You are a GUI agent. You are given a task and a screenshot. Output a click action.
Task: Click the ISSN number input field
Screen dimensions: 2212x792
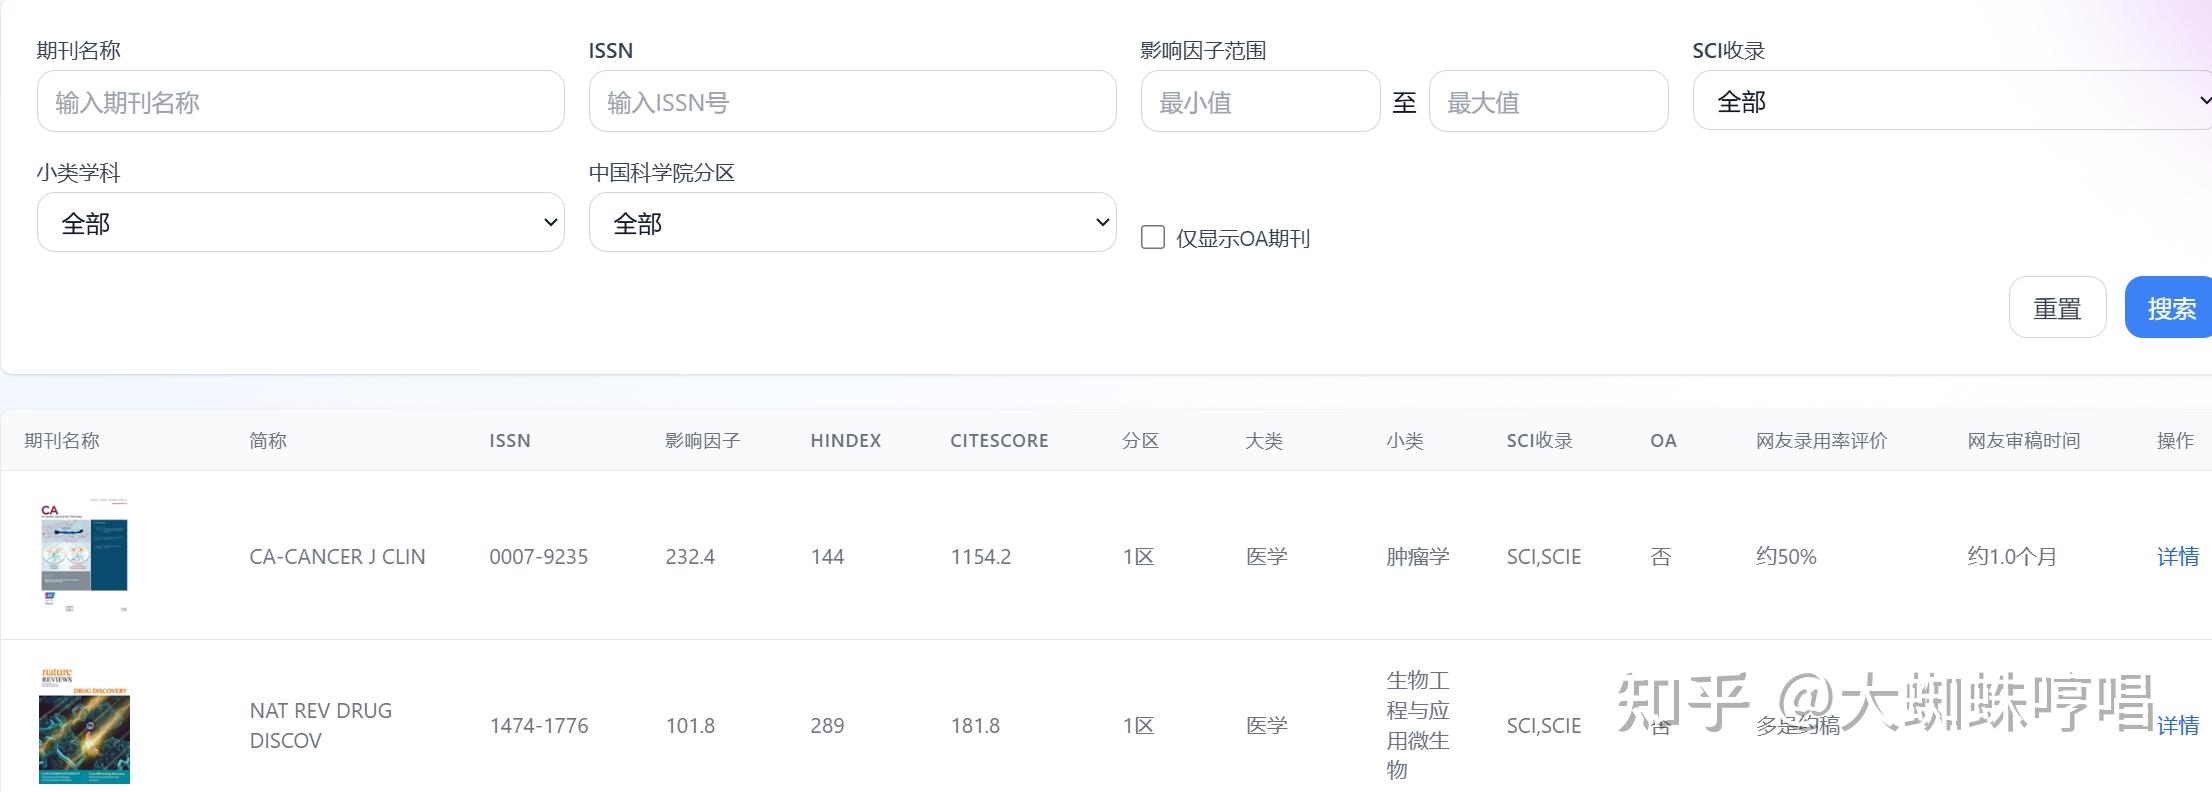852,102
